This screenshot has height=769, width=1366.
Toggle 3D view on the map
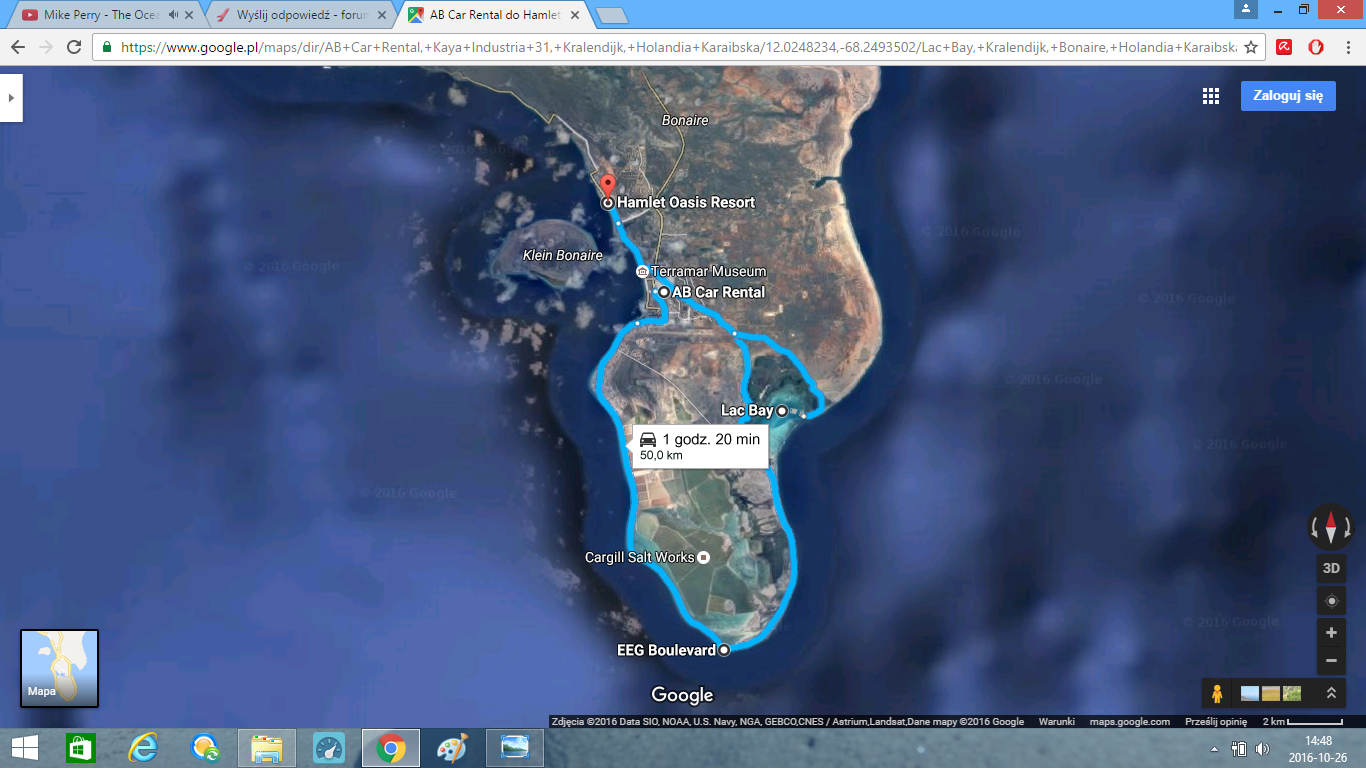[x=1331, y=568]
